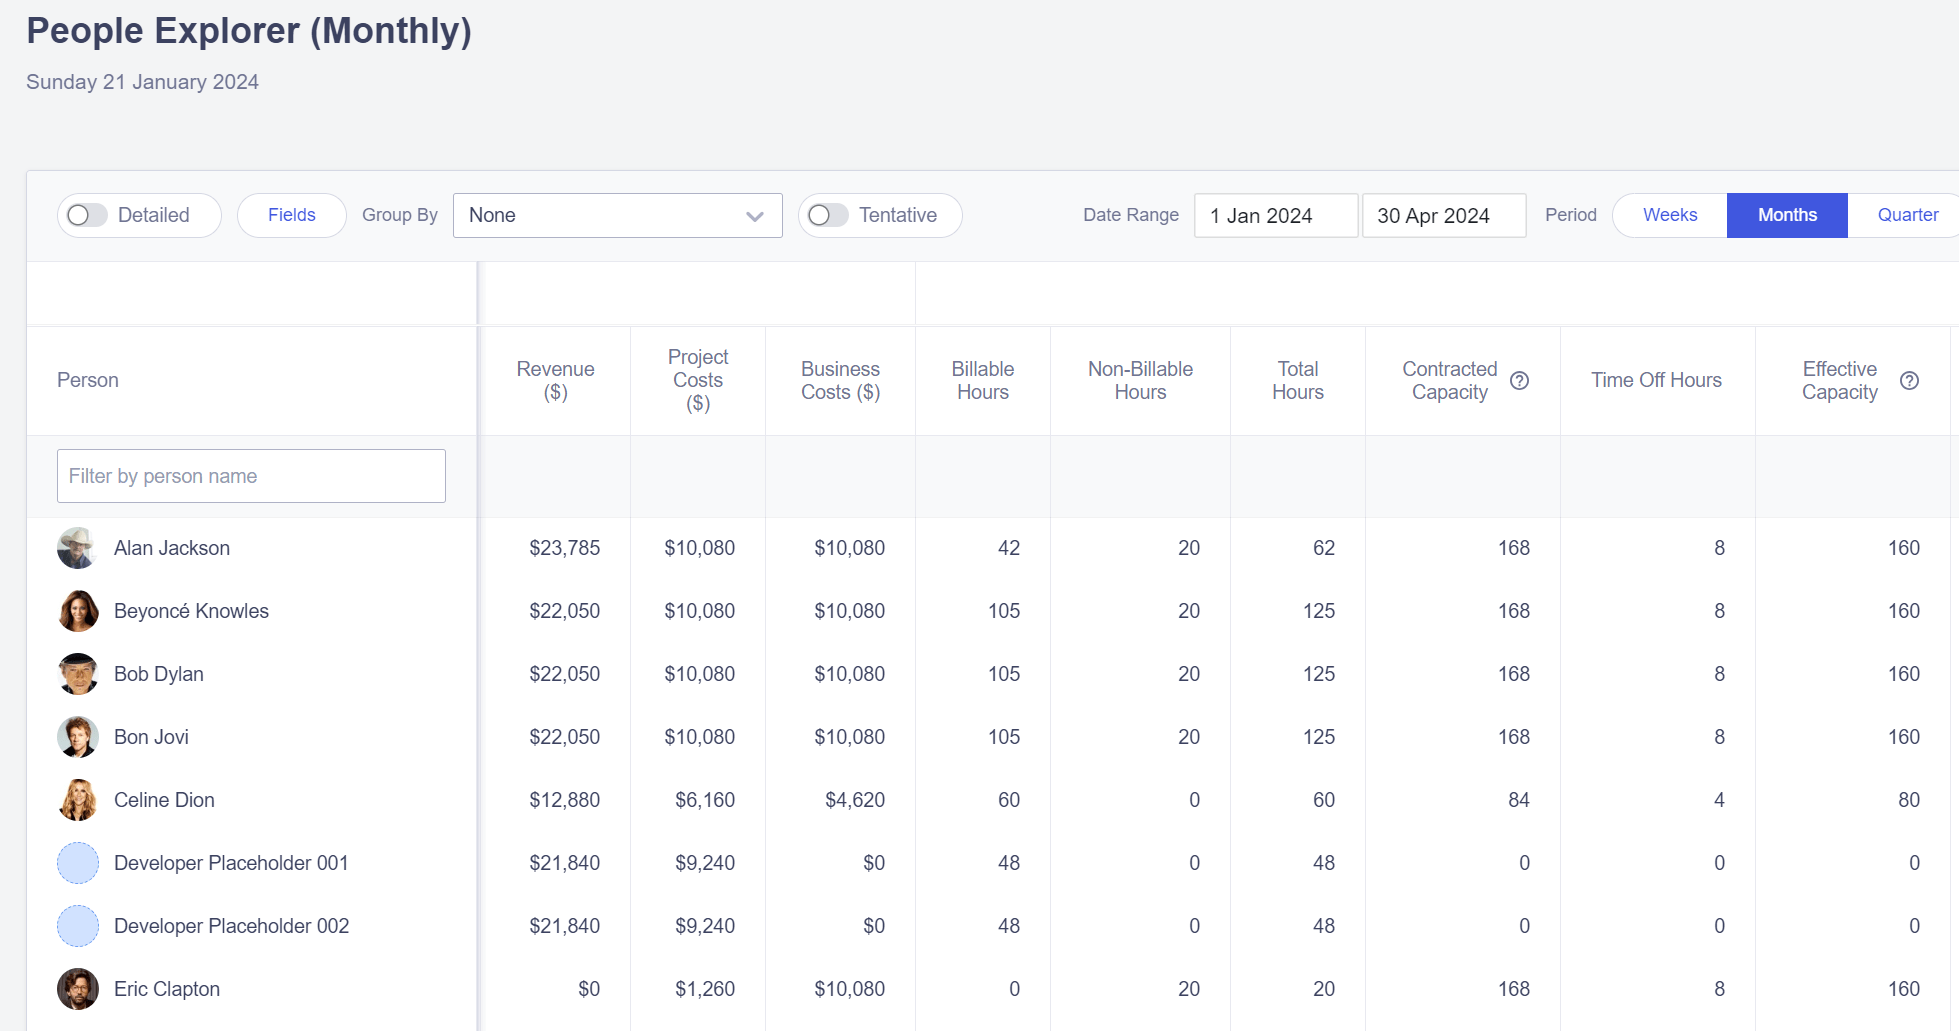The image size is (1959, 1031).
Task: Open Eric Clapton's name link
Action: point(167,989)
